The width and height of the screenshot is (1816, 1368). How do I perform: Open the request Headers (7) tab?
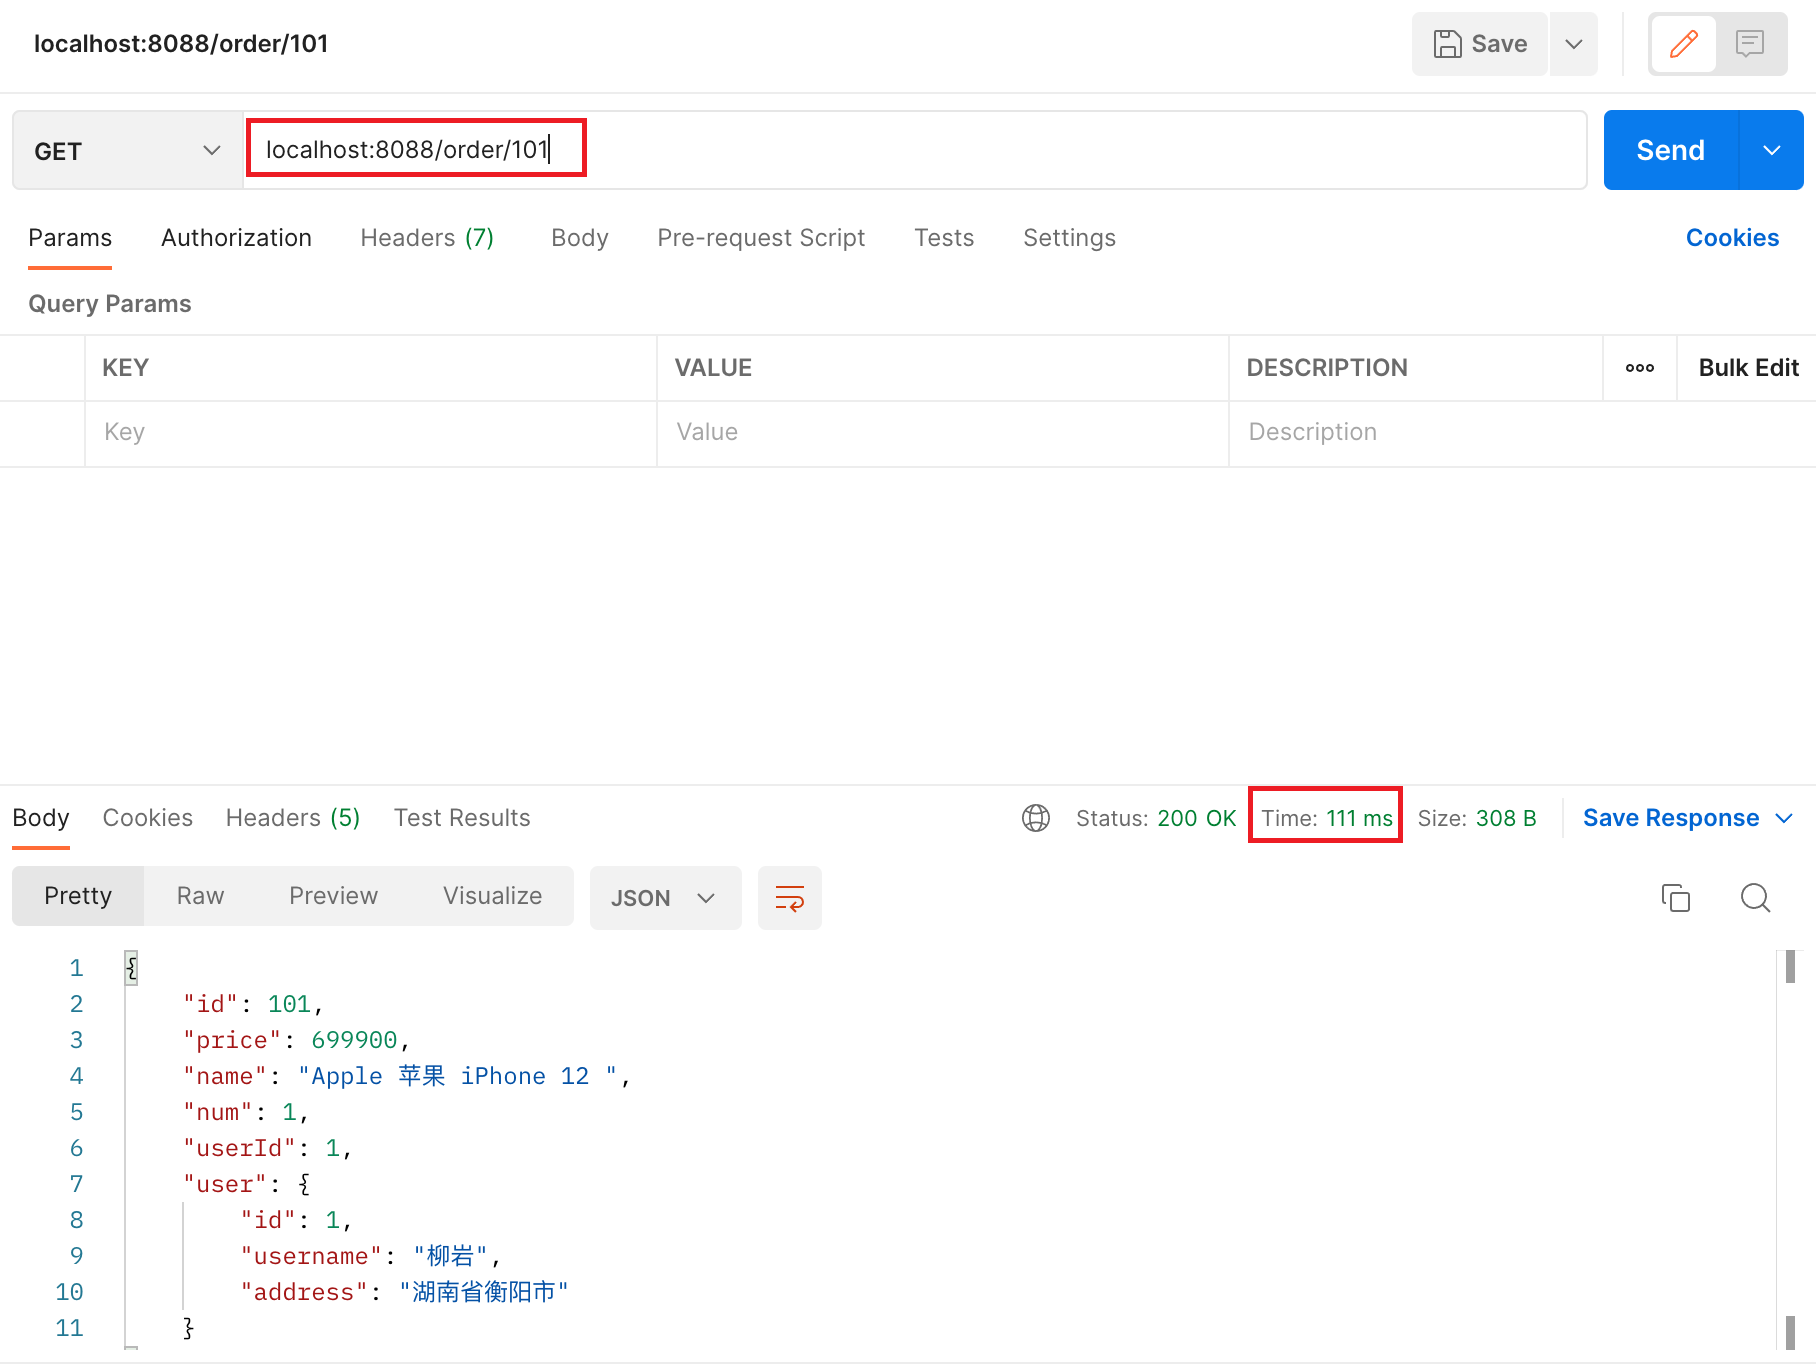click(x=427, y=238)
